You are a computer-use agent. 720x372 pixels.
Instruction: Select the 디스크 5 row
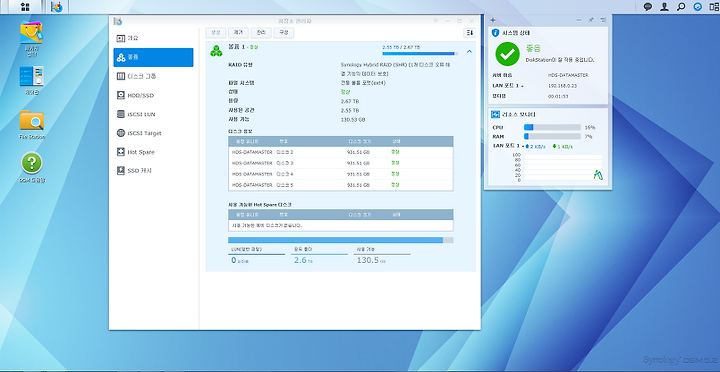pos(340,185)
